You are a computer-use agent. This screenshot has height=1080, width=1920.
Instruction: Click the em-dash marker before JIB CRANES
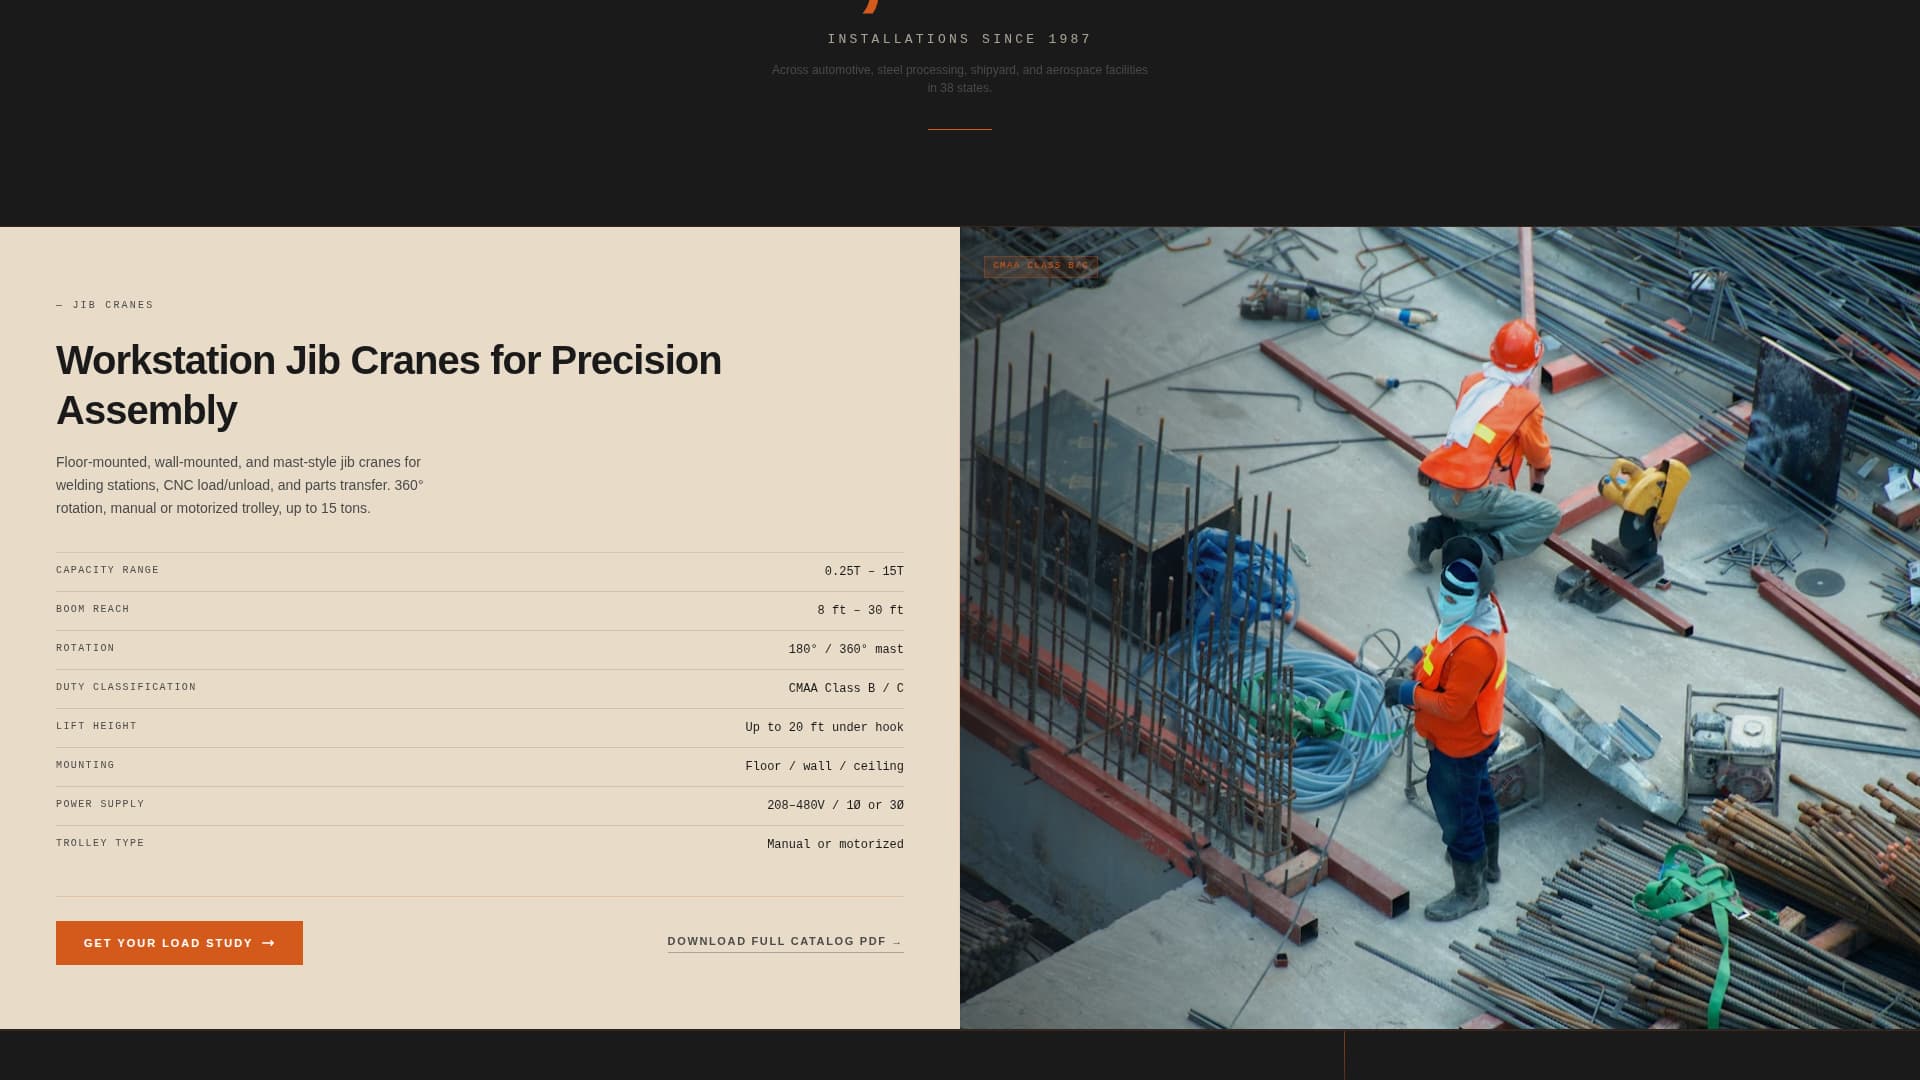click(x=59, y=305)
